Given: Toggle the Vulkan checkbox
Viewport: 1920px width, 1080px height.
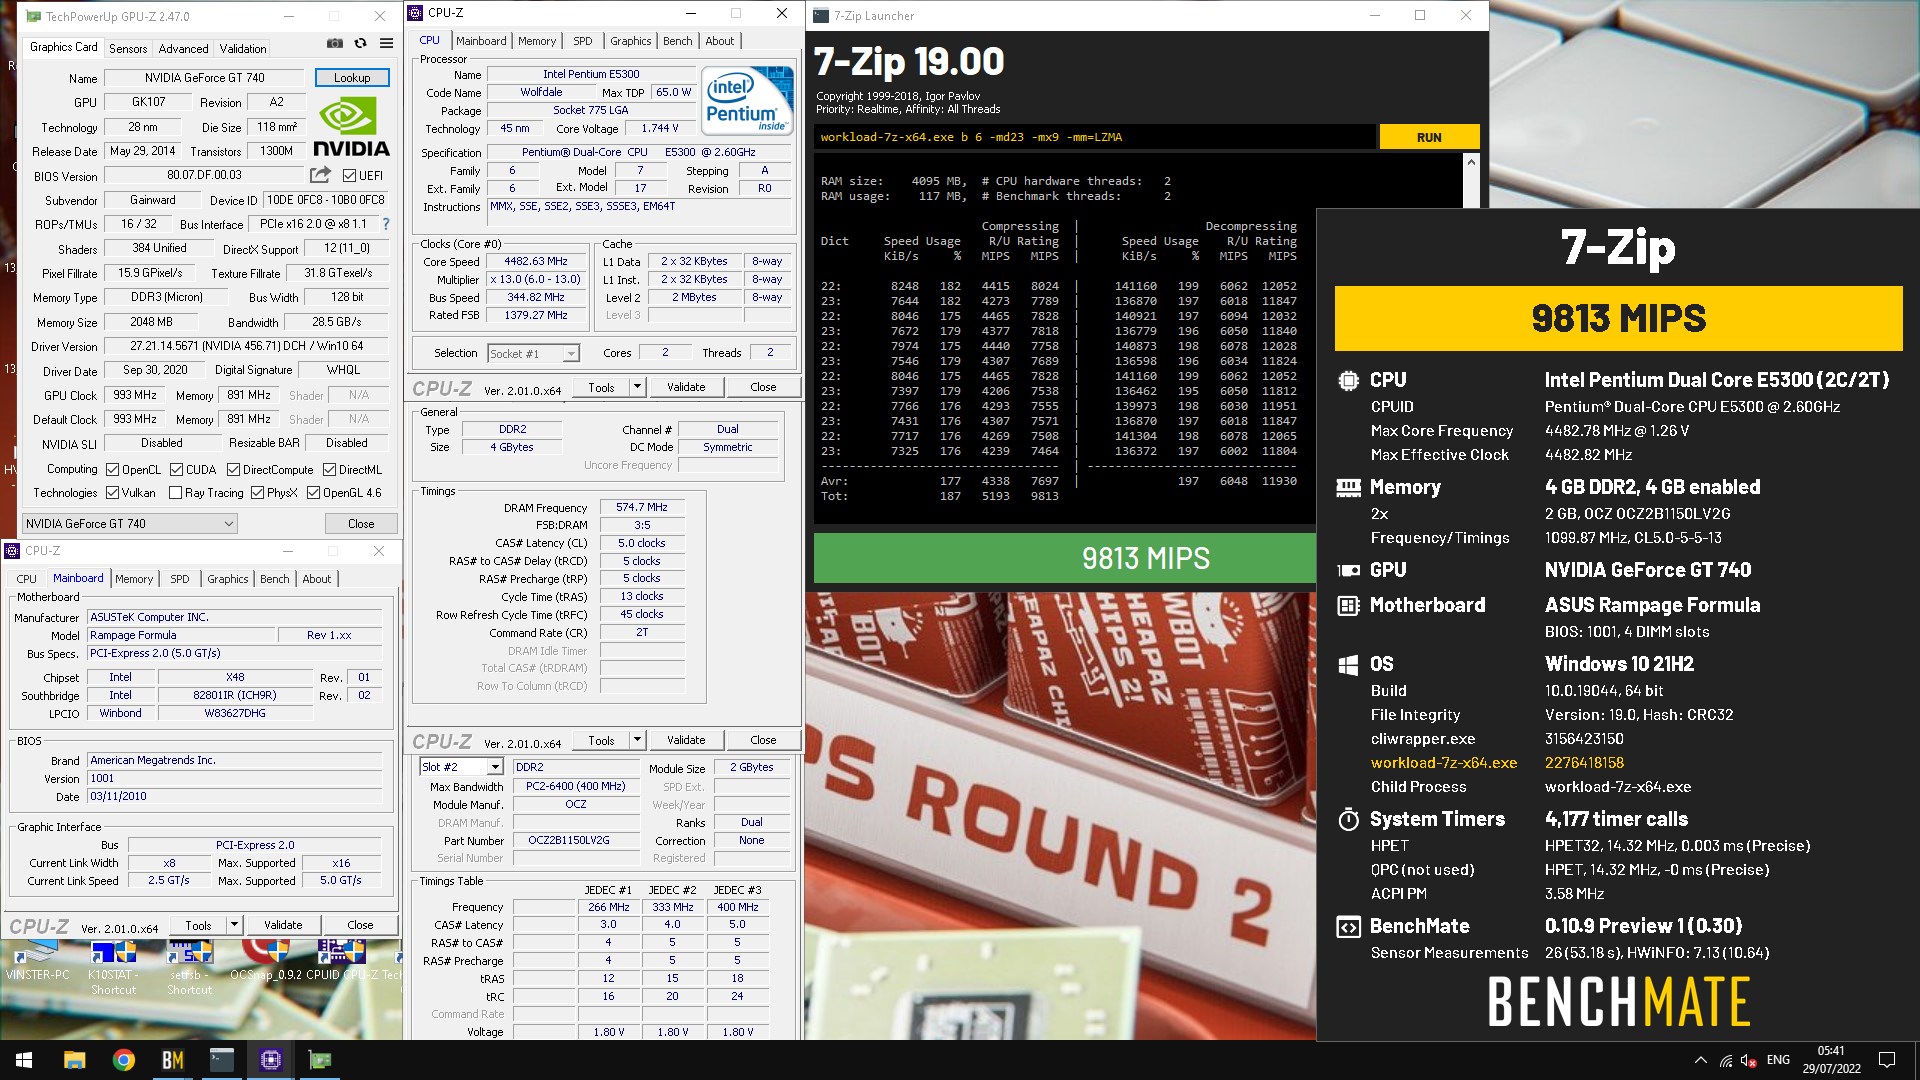Looking at the screenshot, I should click(112, 492).
